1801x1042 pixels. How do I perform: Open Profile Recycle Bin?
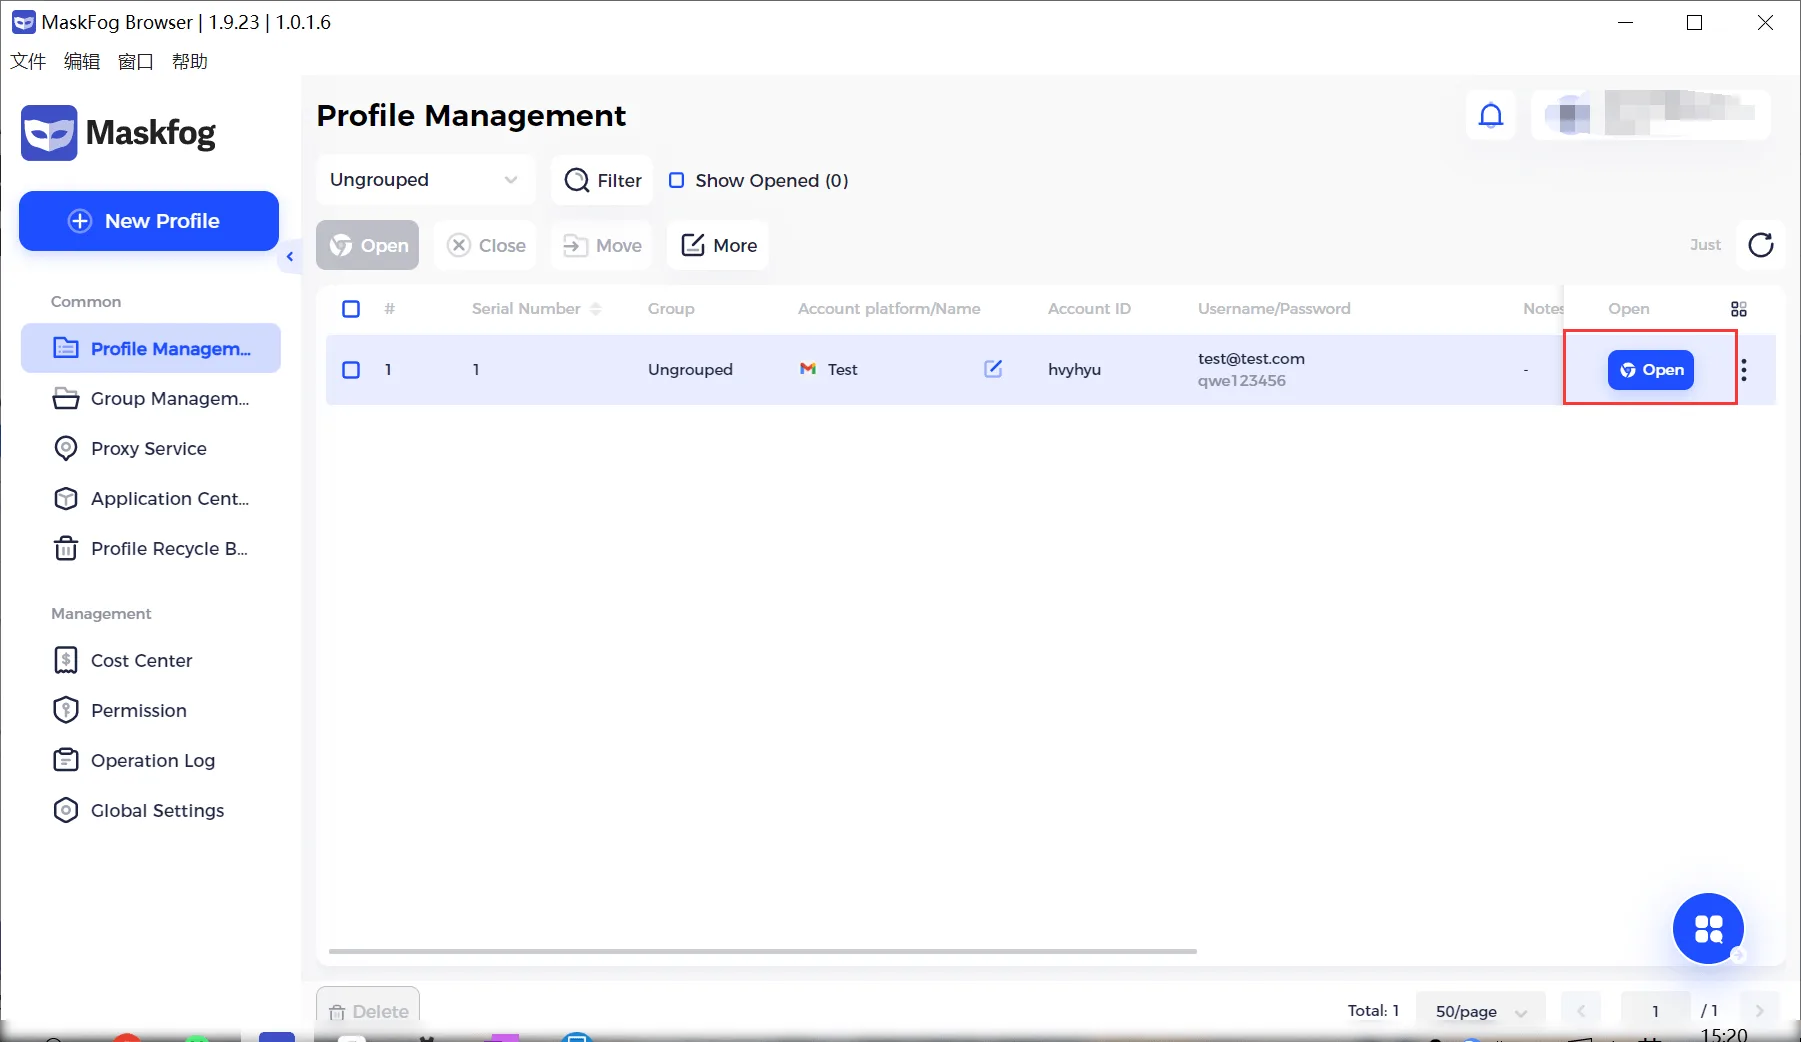pos(151,548)
